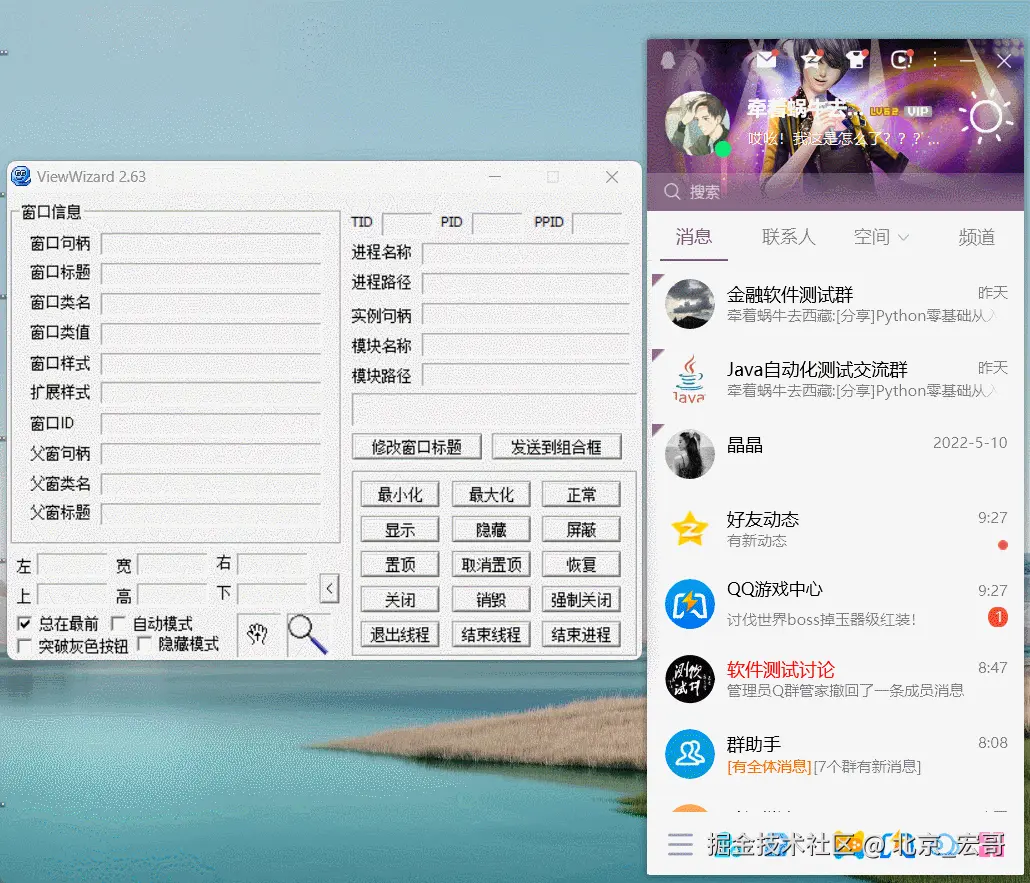Viewport: 1030px width, 883px height.
Task: Click the 屏蔽 button
Action: [x=581, y=530]
